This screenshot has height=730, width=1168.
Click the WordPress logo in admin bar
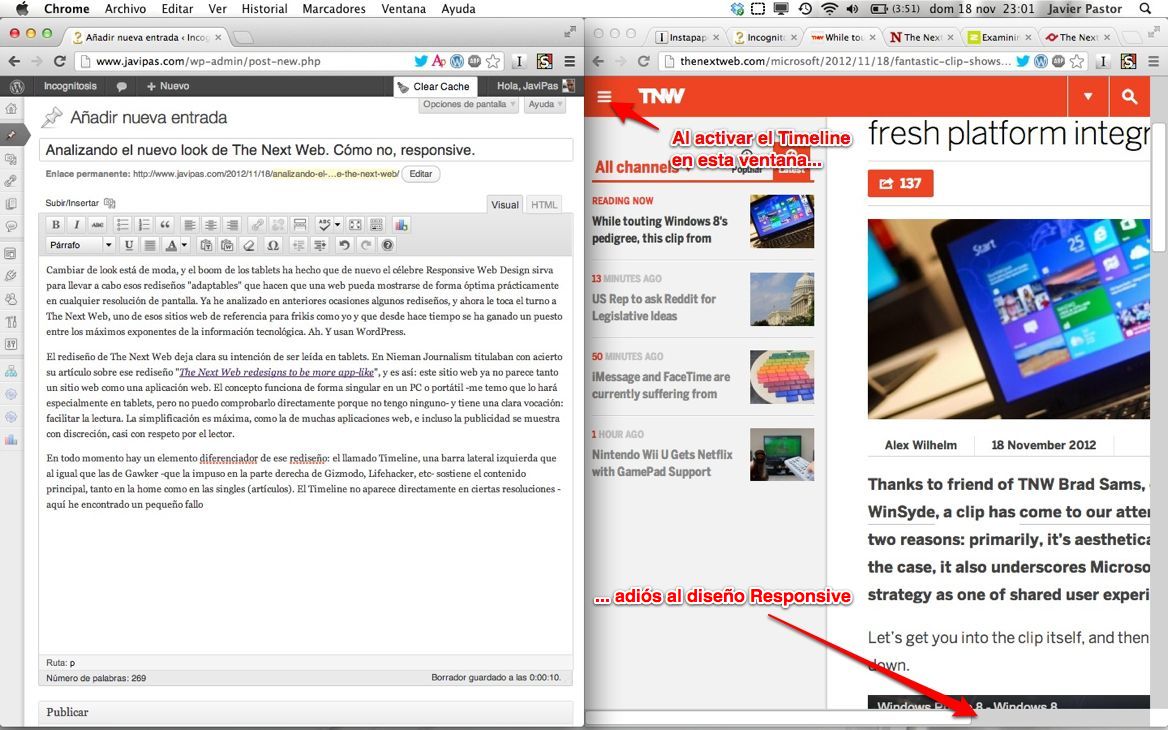point(16,86)
